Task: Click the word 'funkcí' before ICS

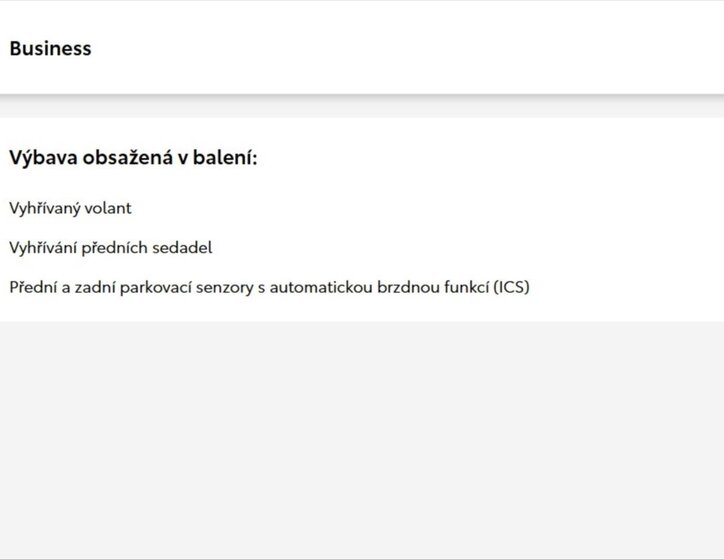Action: 466,287
